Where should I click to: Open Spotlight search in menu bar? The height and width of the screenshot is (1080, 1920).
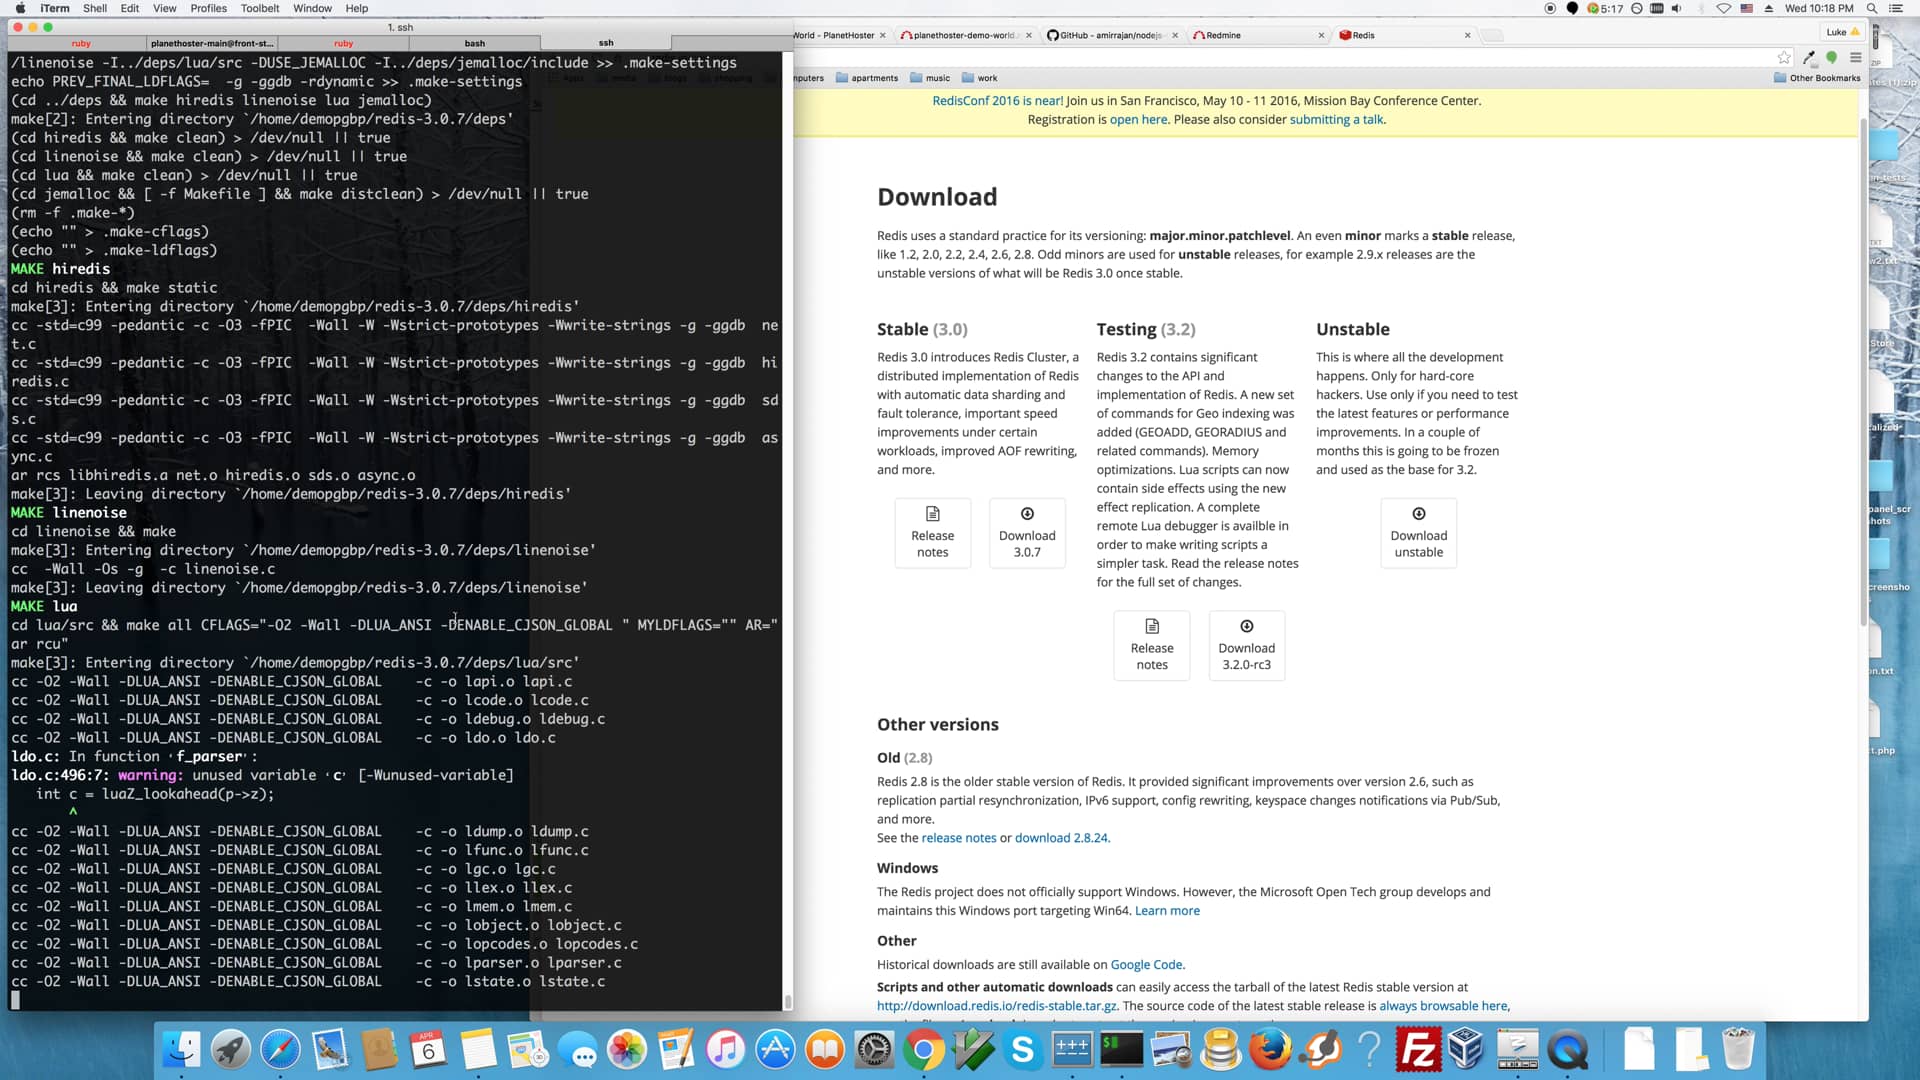(1872, 8)
